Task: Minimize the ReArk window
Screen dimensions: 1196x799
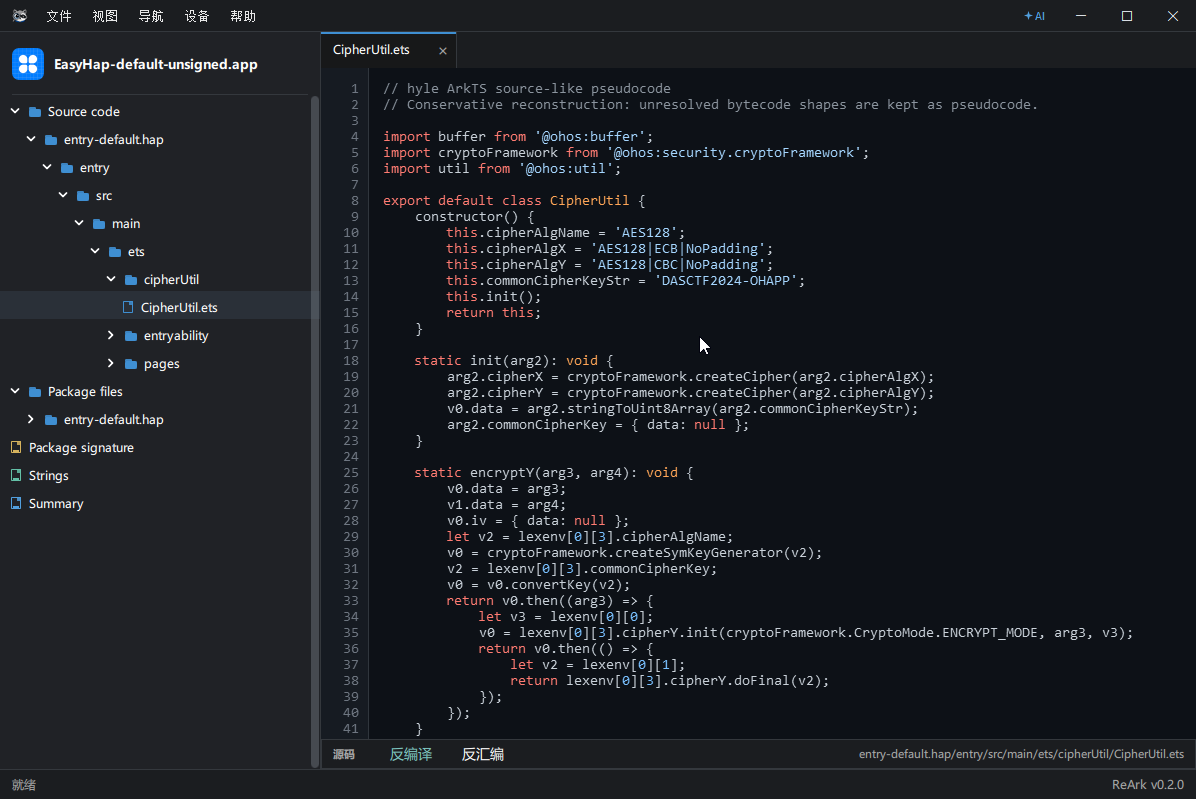Action: click(x=1081, y=16)
